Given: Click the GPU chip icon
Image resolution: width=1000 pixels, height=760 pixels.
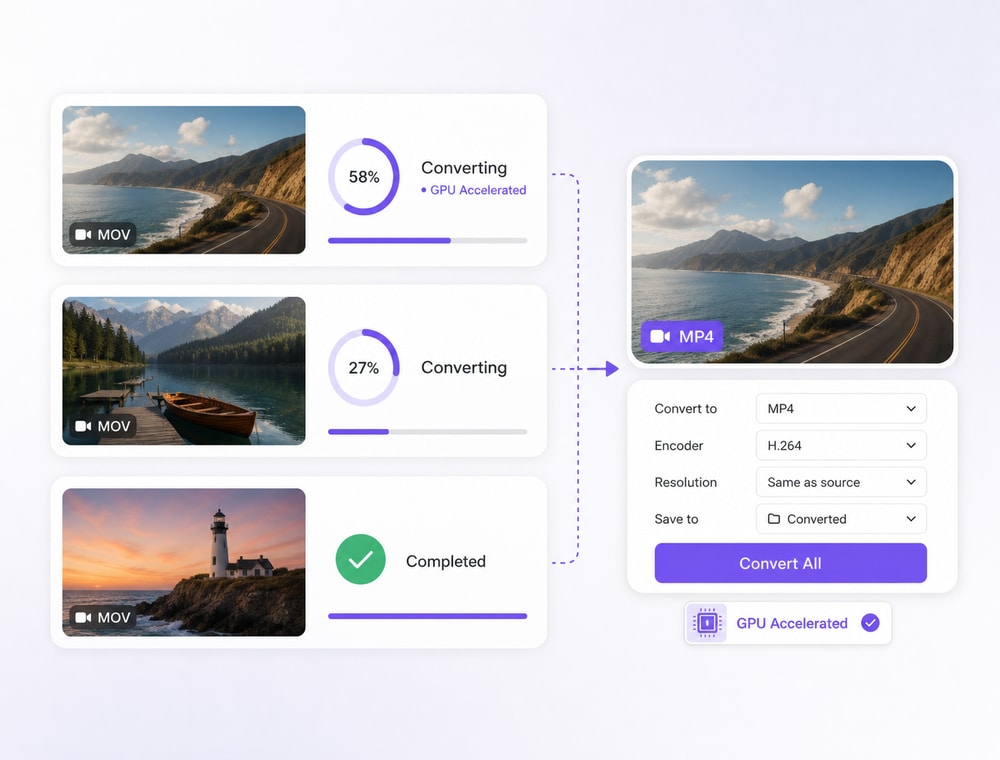Looking at the screenshot, I should tap(707, 622).
